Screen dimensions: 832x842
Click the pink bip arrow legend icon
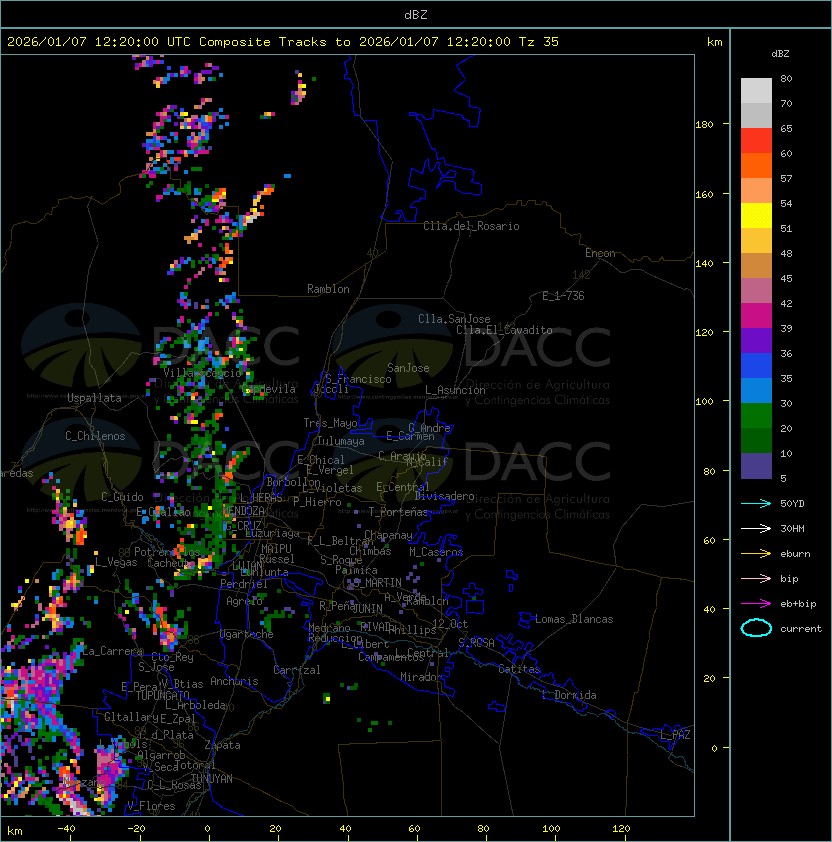pyautogui.click(x=756, y=578)
